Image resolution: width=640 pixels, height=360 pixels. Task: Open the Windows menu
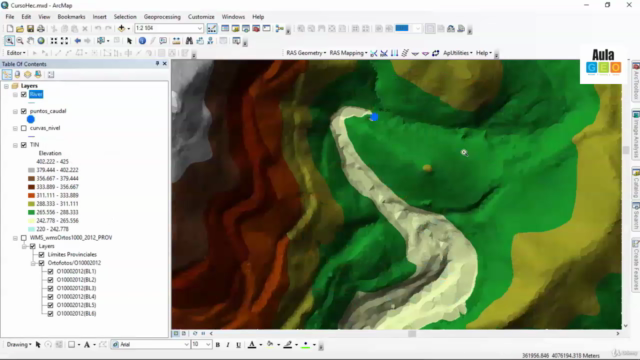pyautogui.click(x=233, y=17)
